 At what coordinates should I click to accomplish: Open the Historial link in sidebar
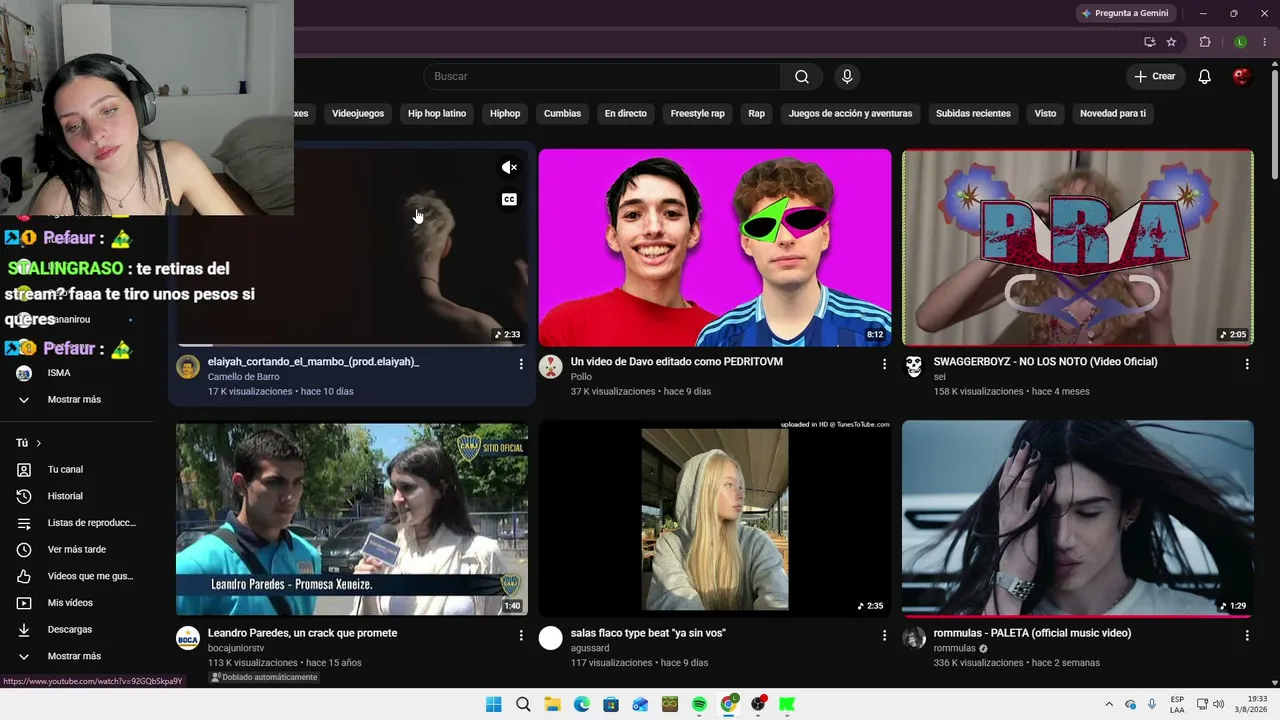coord(65,496)
